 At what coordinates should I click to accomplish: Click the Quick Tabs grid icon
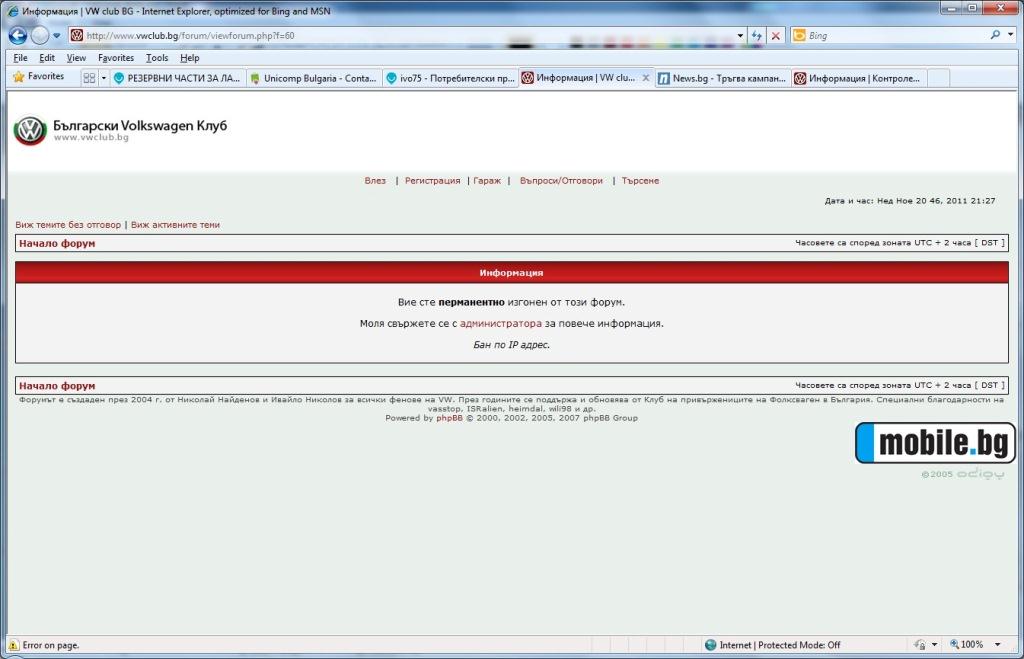[x=89, y=78]
